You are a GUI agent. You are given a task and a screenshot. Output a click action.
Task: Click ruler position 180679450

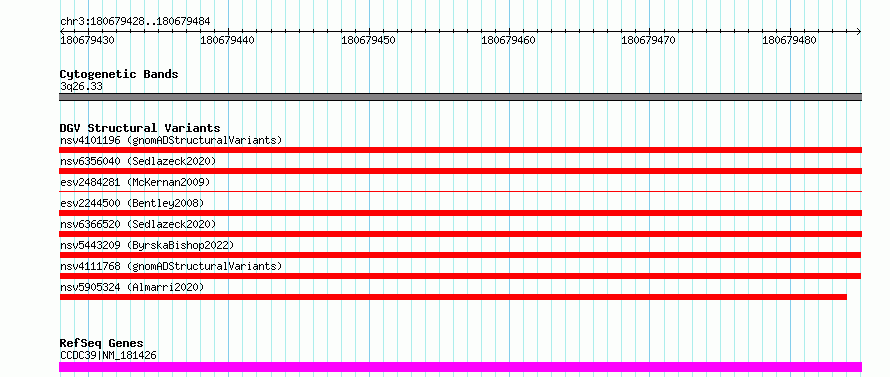coord(368,40)
